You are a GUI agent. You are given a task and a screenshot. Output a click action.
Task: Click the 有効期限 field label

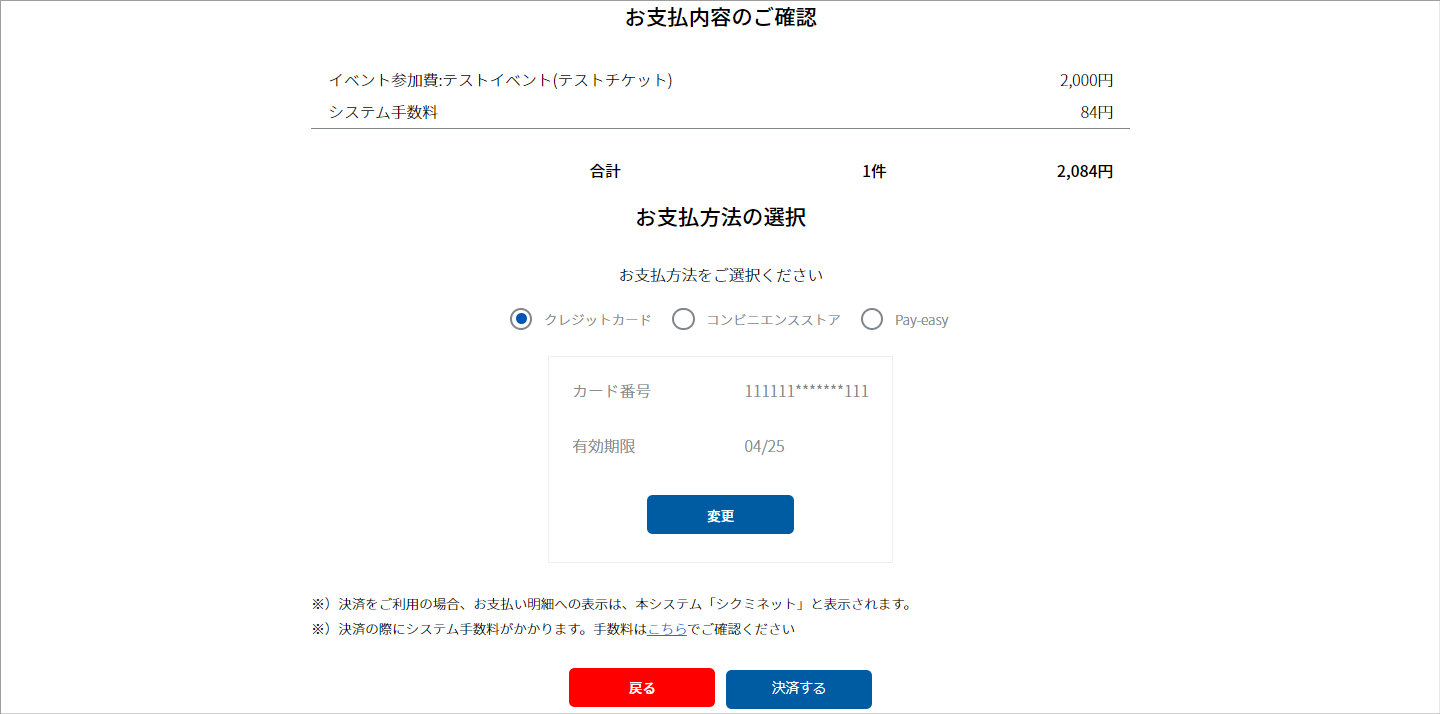(604, 446)
